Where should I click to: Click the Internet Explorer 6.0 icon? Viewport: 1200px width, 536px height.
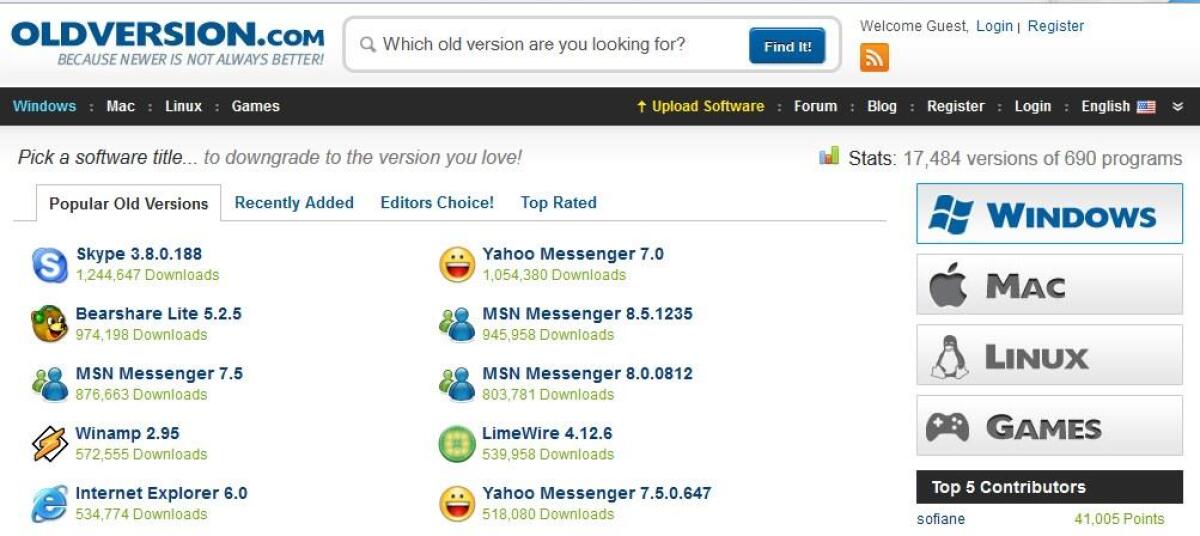pyautogui.click(x=49, y=504)
